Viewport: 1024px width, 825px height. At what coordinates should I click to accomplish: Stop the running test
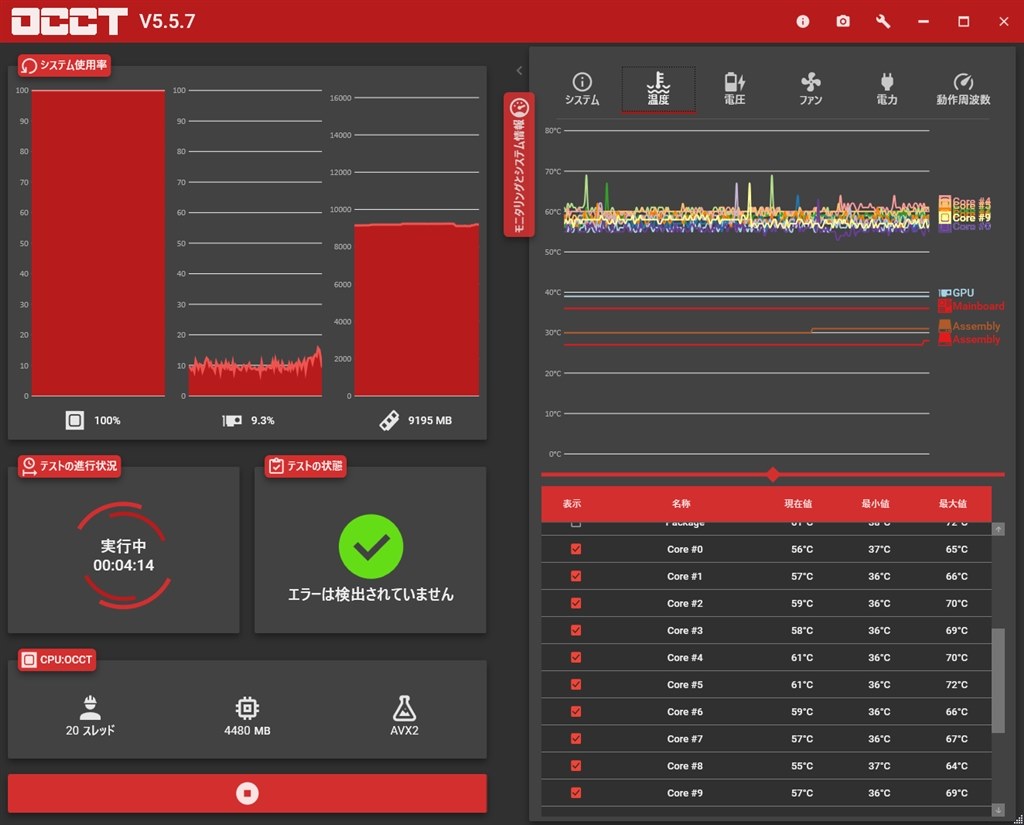247,793
